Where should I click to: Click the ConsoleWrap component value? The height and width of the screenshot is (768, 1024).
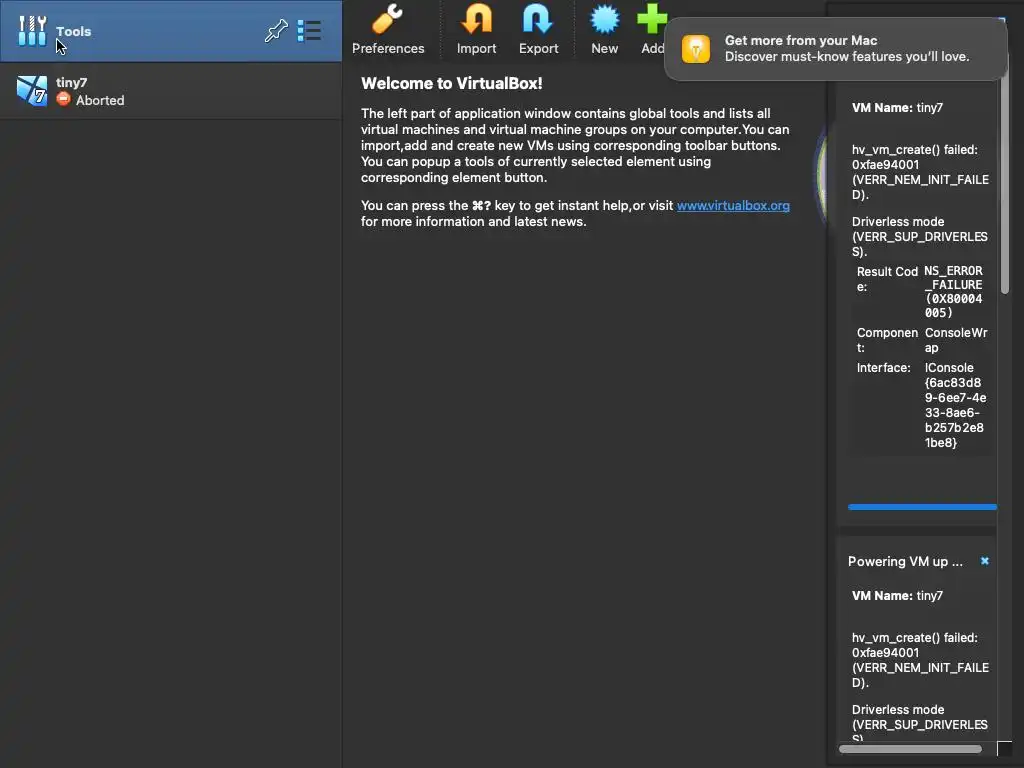tap(956, 340)
